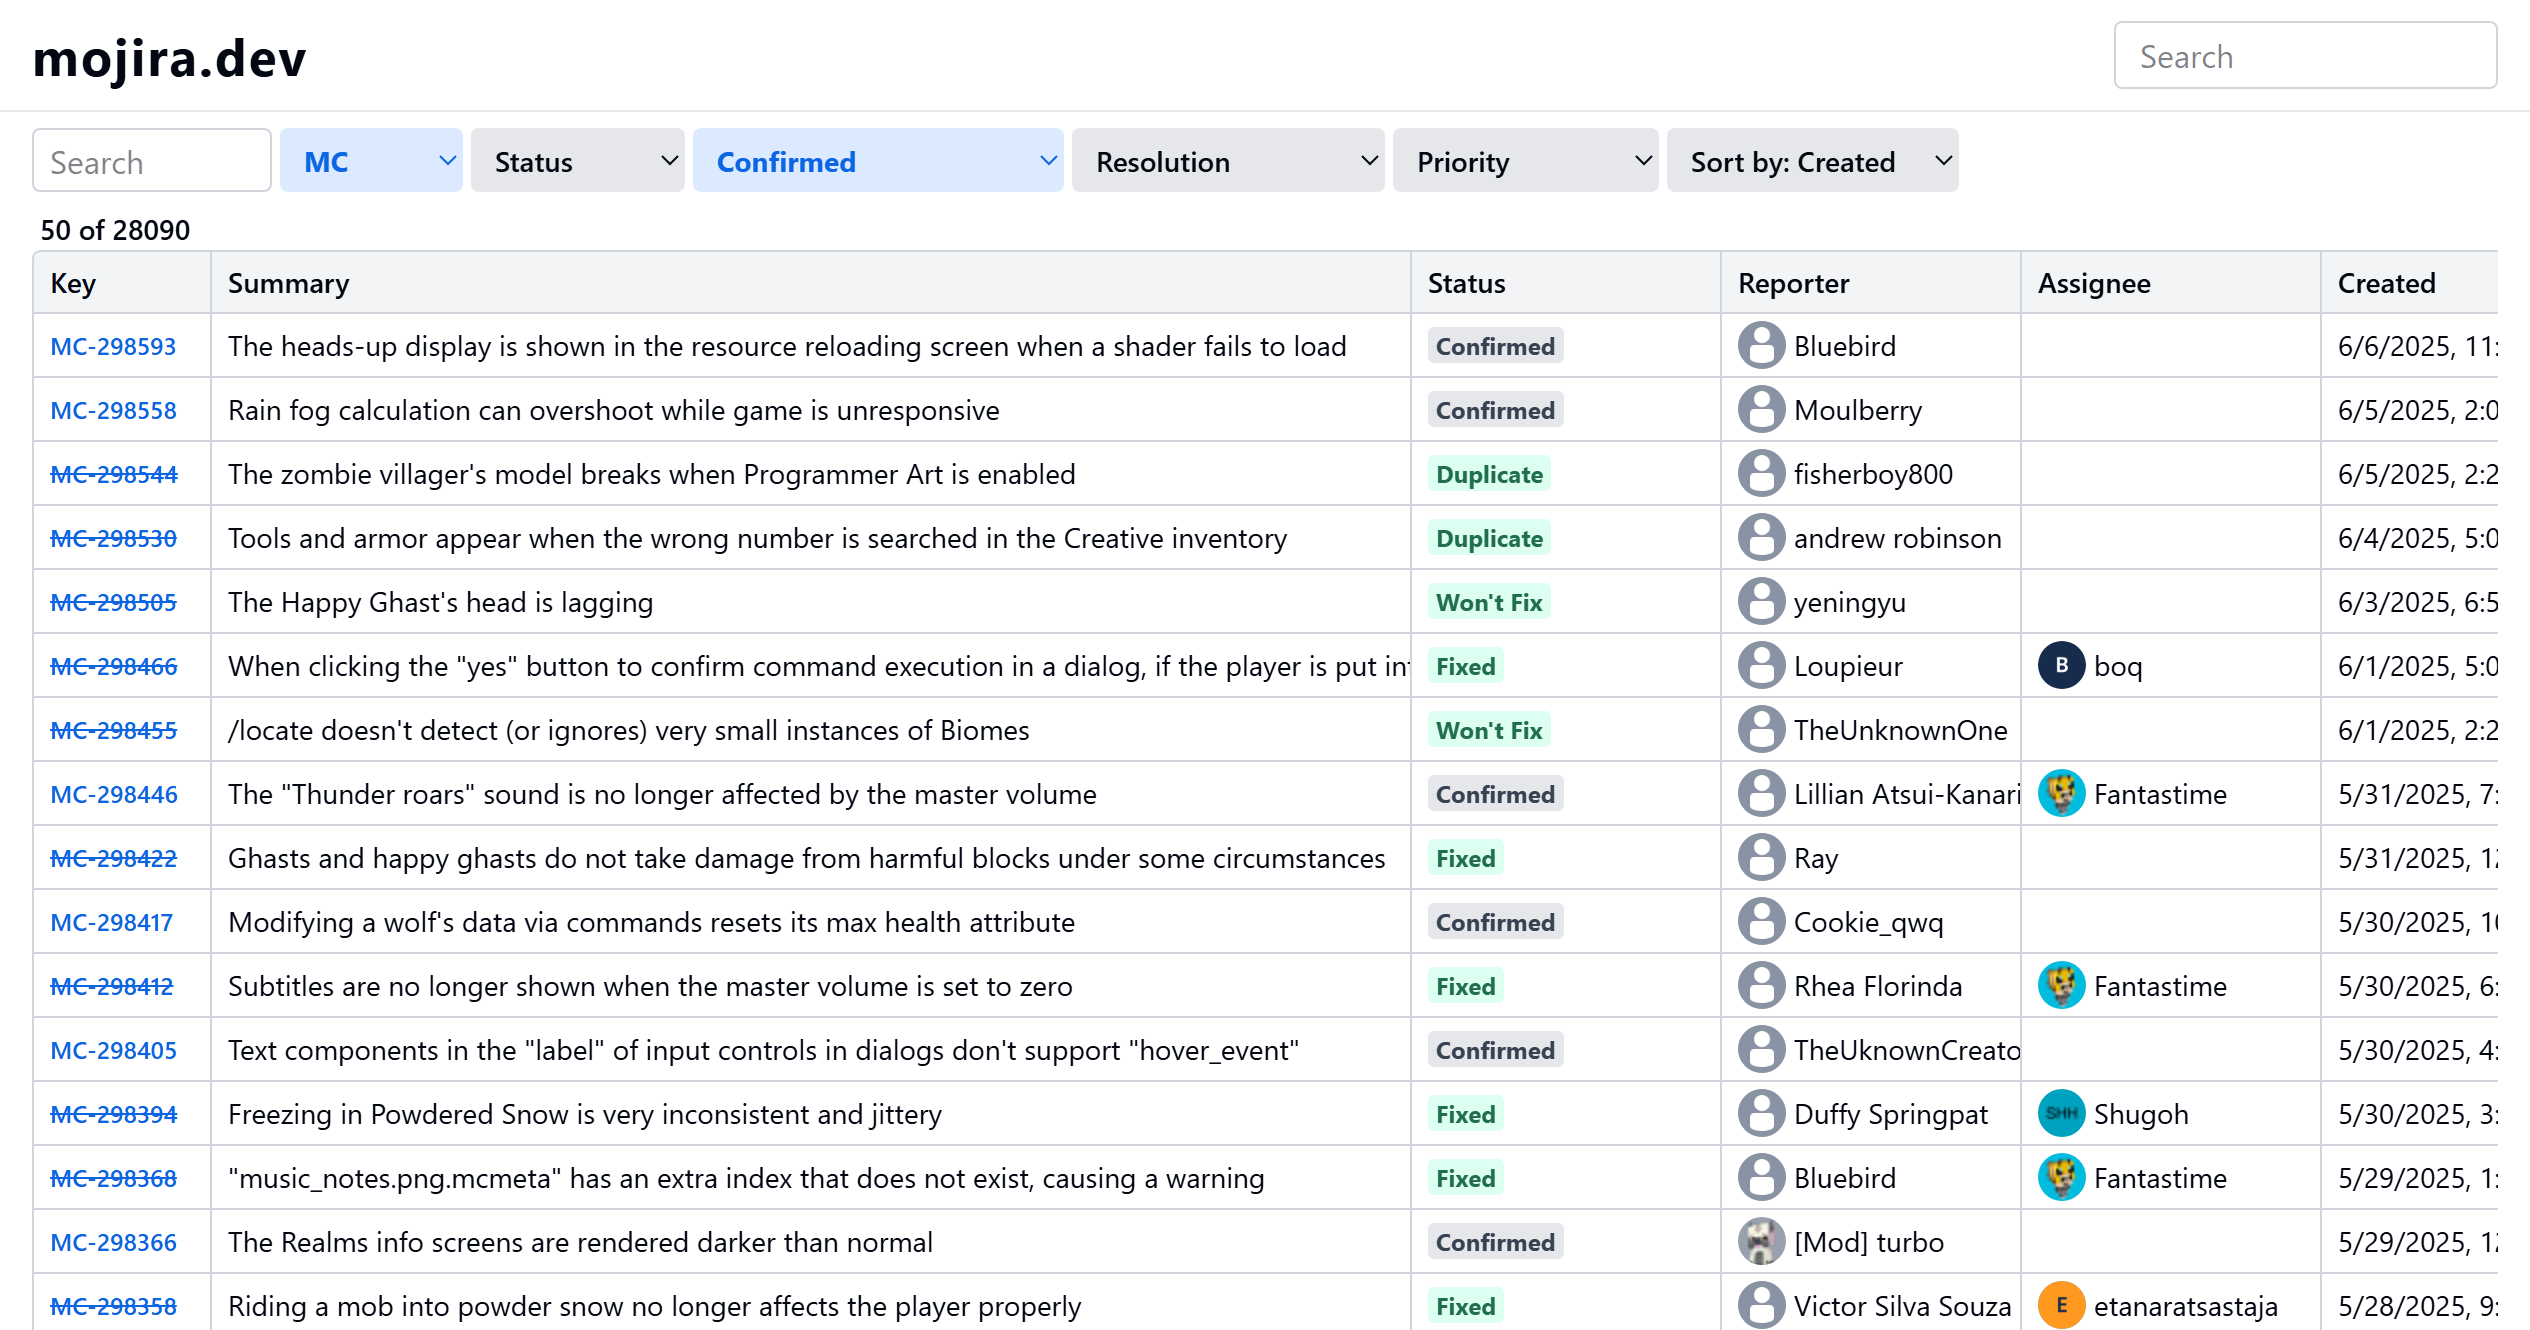Open the MC project dropdown

[371, 161]
